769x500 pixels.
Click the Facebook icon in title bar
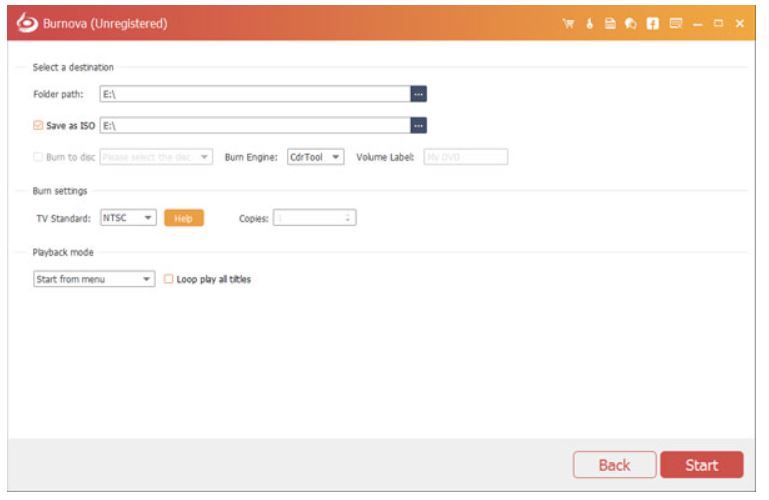(x=652, y=23)
